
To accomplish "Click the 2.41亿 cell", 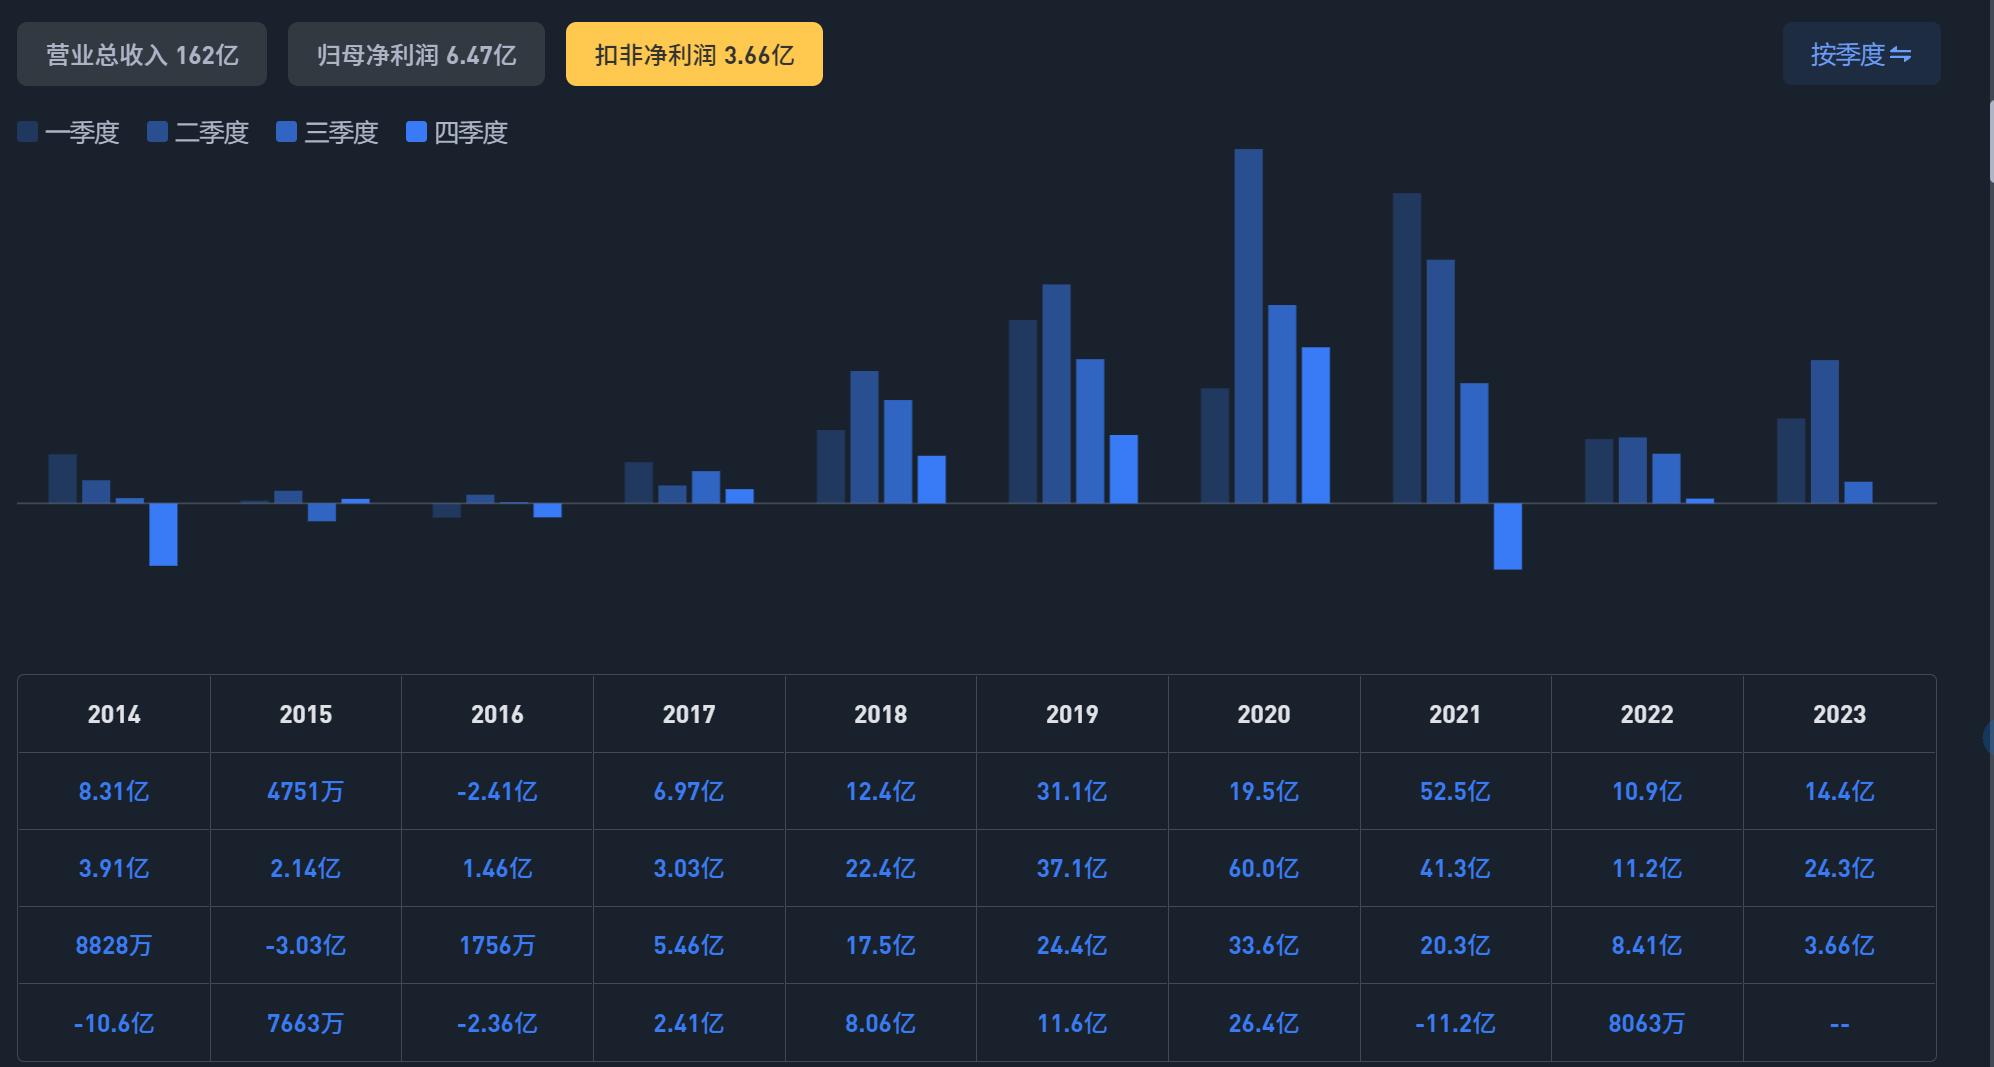I will point(689,1023).
